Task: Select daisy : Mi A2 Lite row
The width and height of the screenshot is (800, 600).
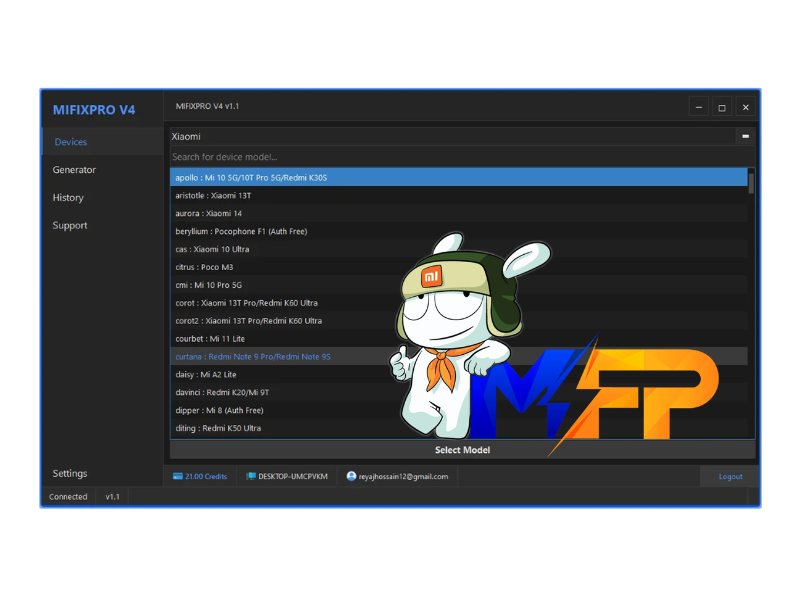Action: (459, 374)
